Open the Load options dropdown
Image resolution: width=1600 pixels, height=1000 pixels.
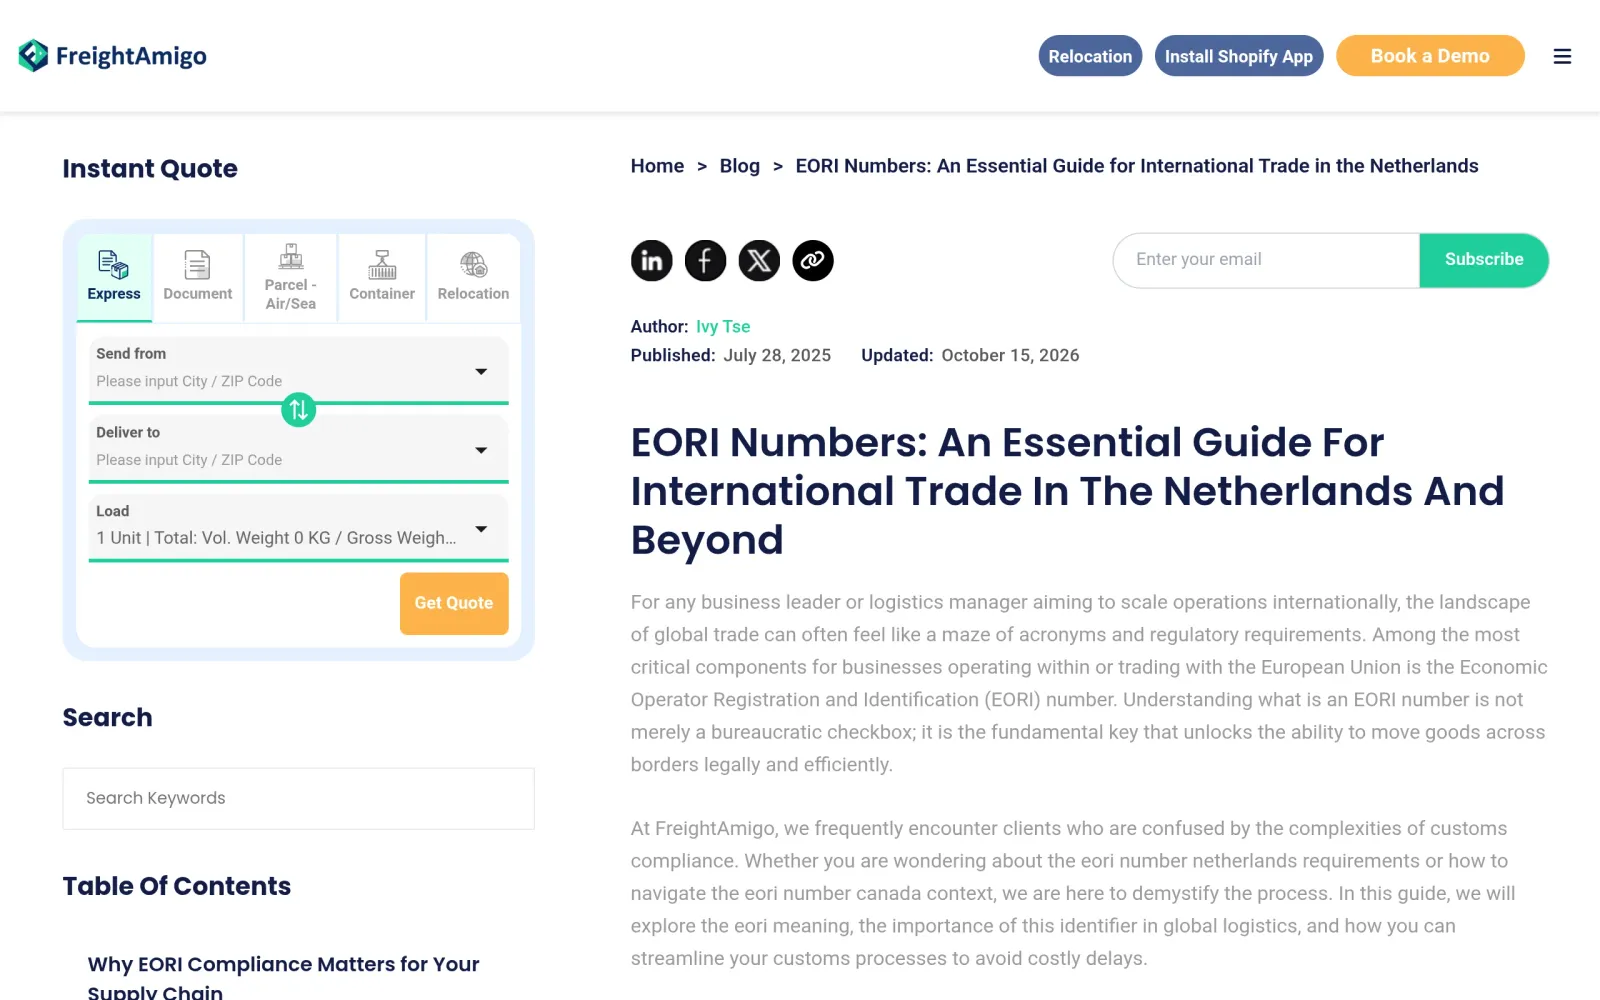[298, 527]
